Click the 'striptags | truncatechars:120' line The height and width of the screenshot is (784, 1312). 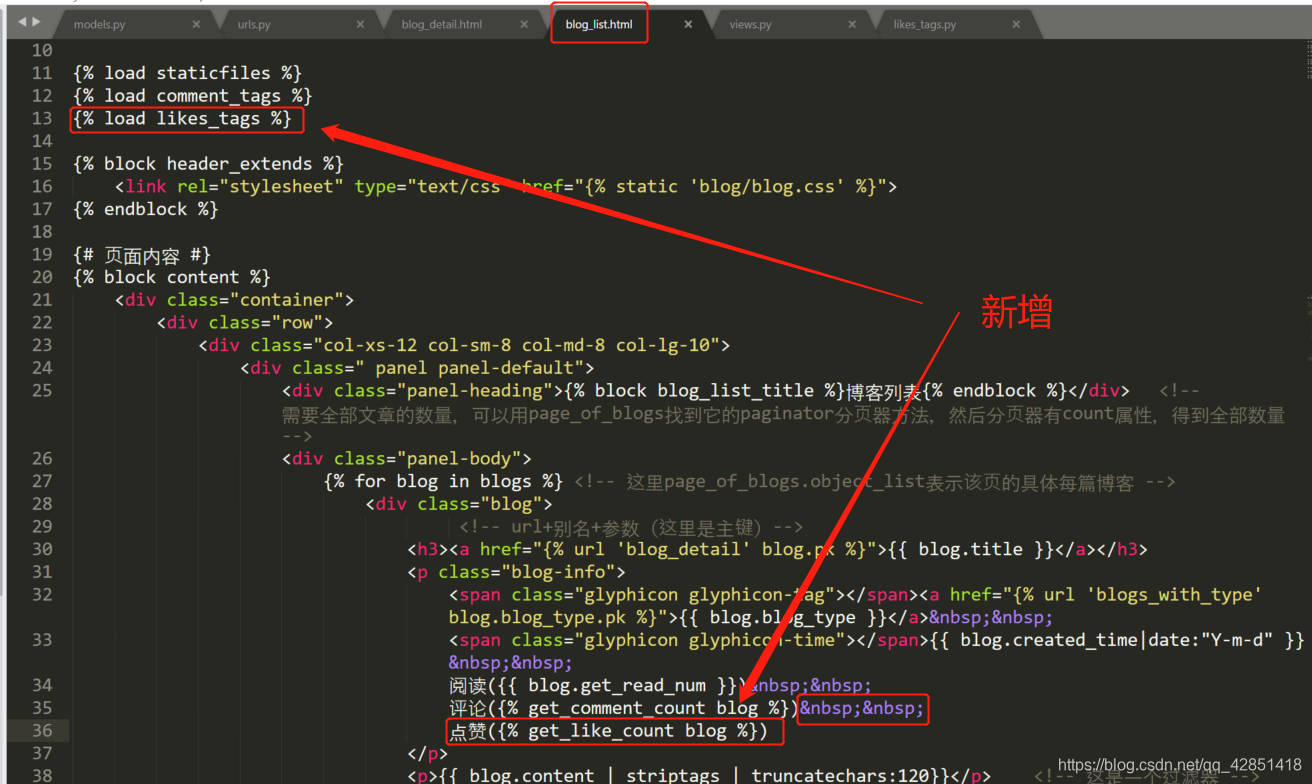[699, 776]
